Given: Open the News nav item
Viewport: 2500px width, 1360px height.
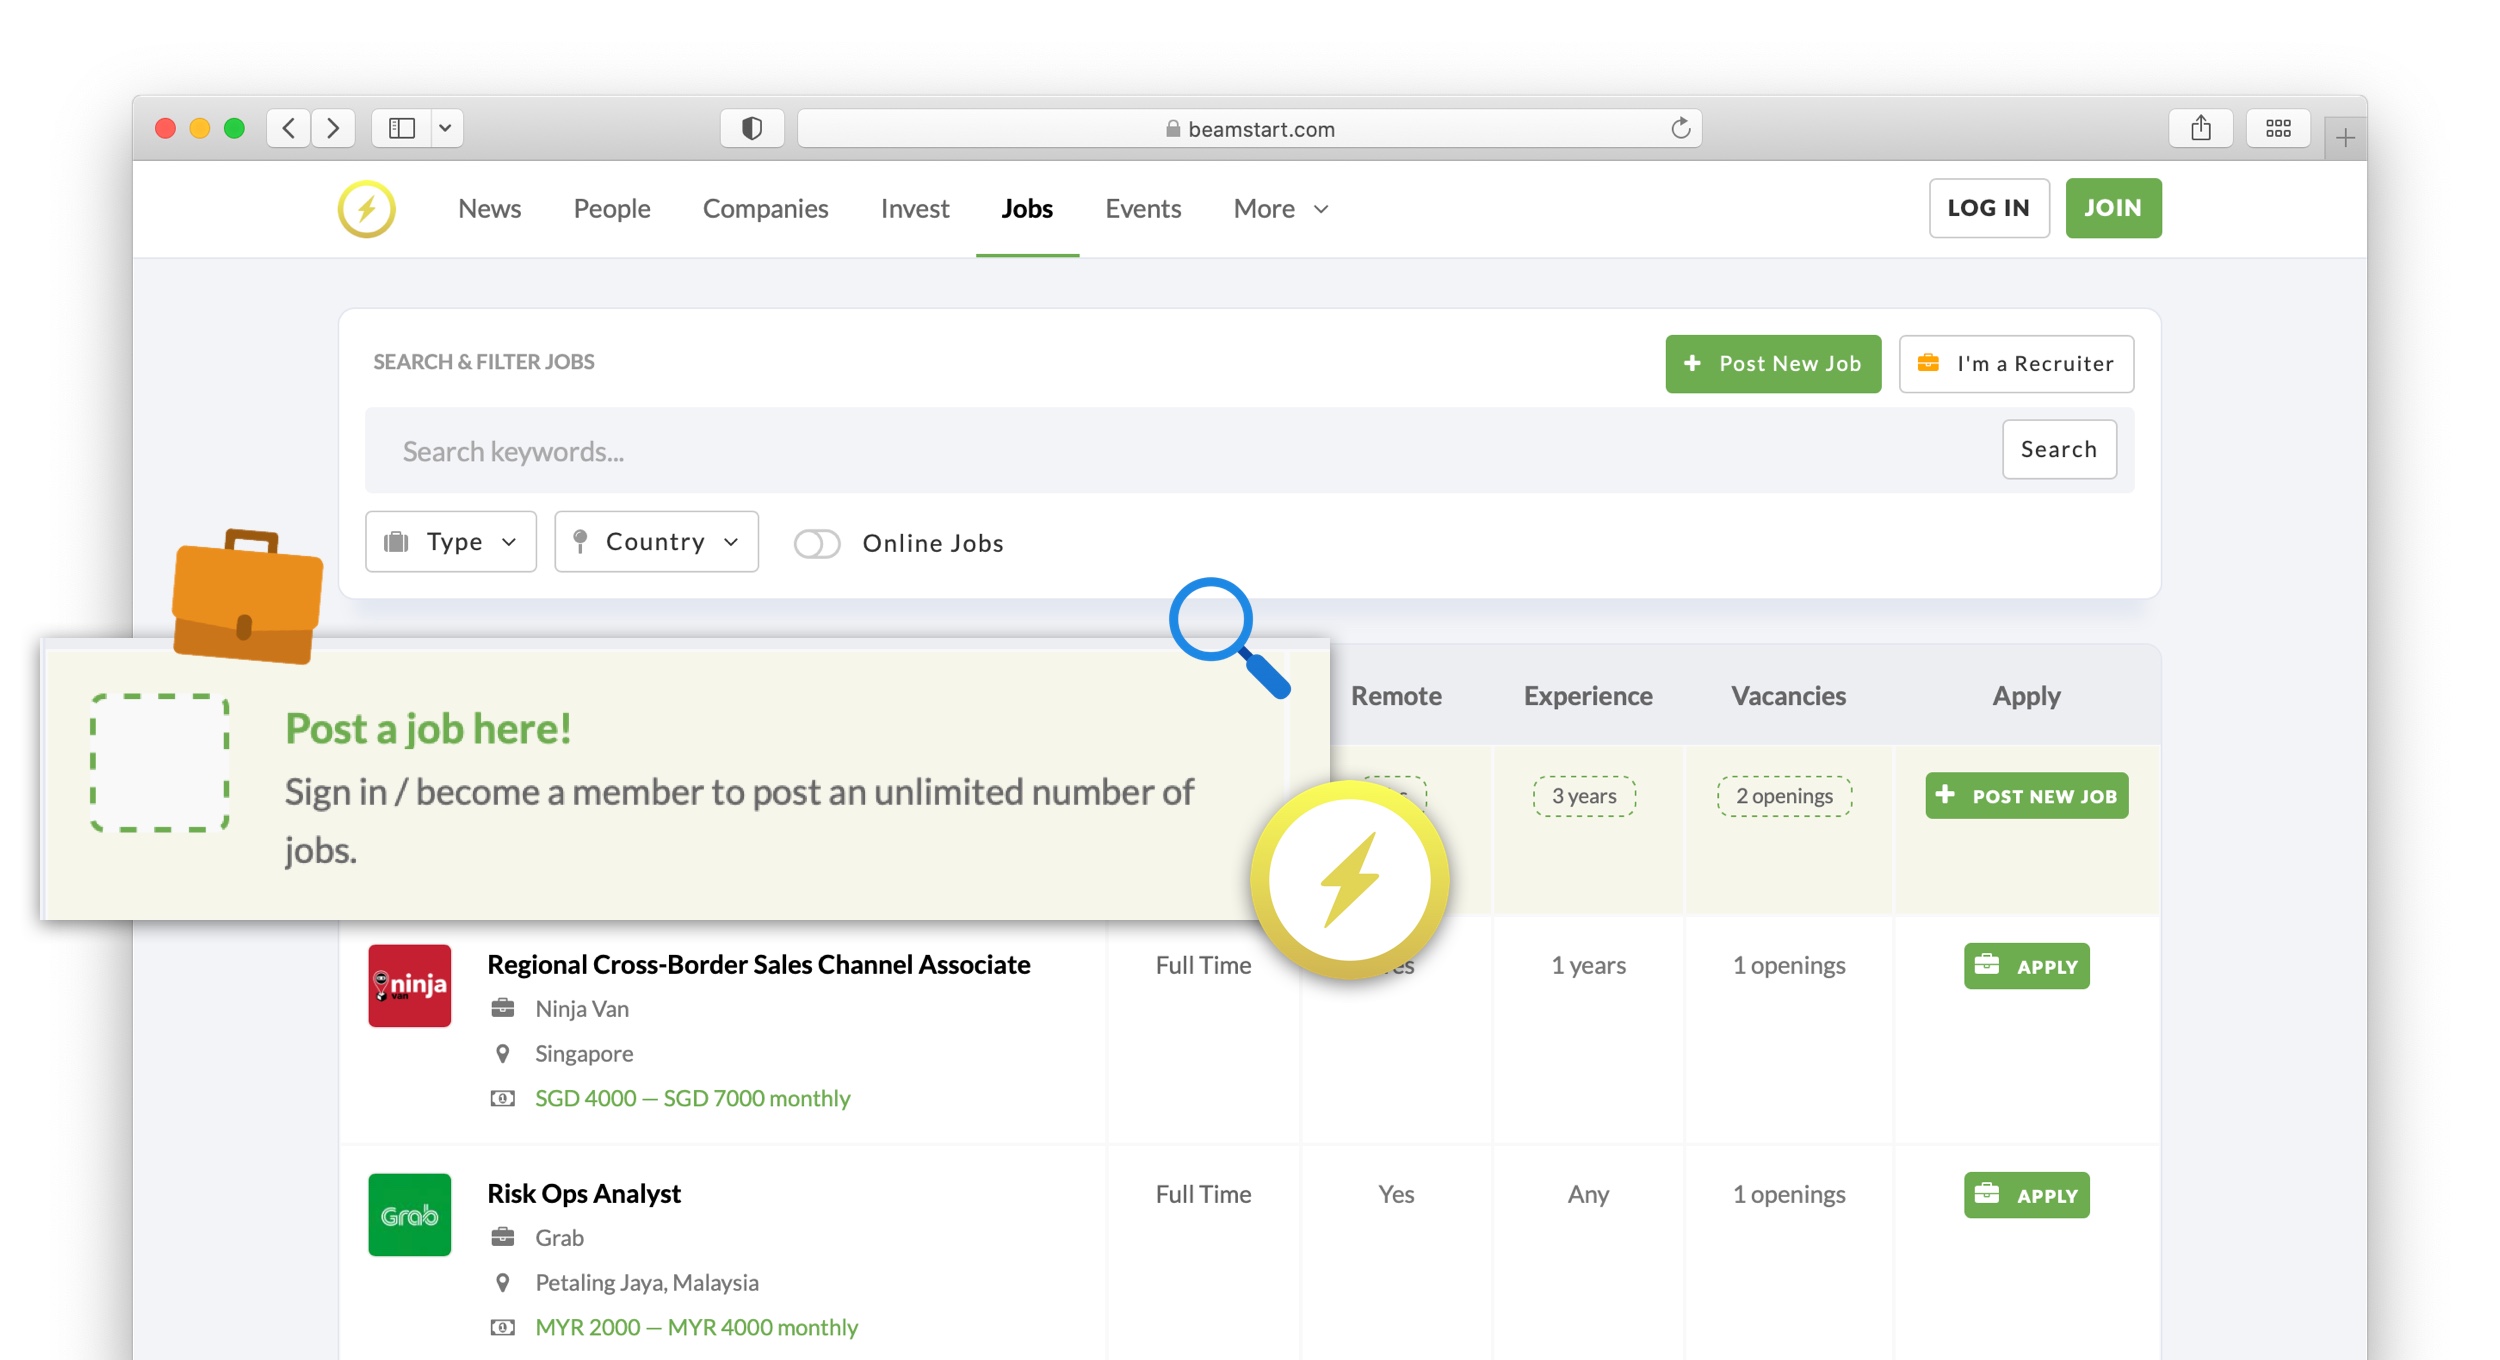Looking at the screenshot, I should [489, 209].
